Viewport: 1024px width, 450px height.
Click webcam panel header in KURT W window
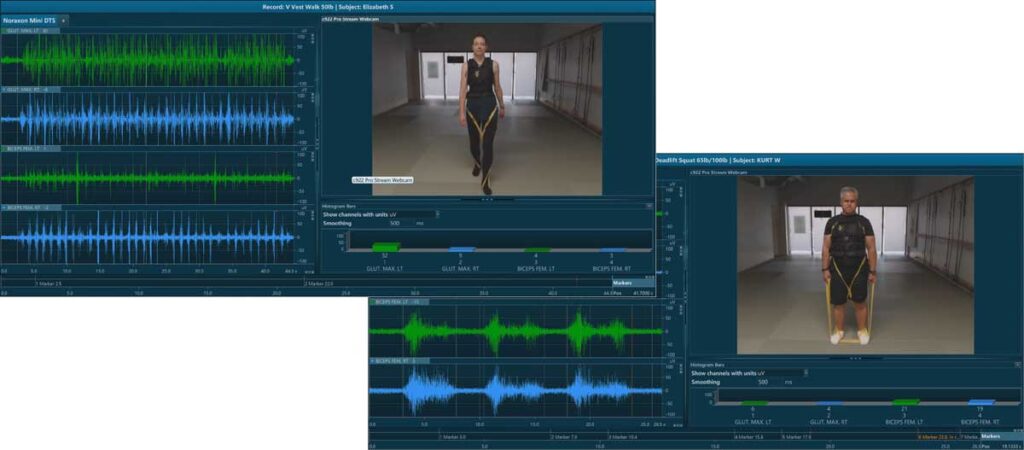click(x=856, y=172)
